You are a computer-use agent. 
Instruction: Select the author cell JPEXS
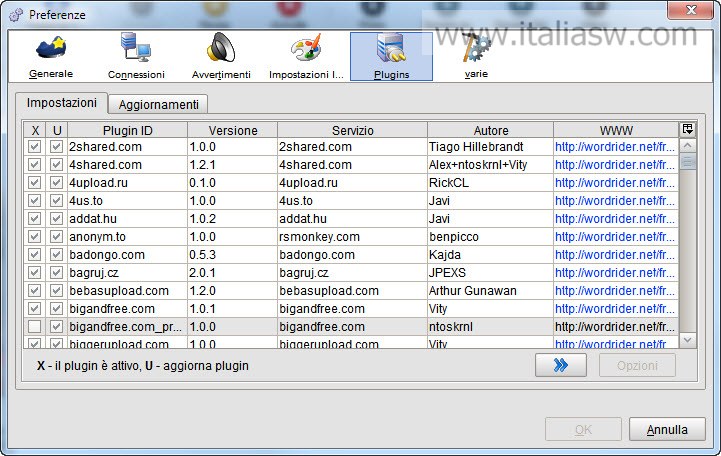coord(491,273)
